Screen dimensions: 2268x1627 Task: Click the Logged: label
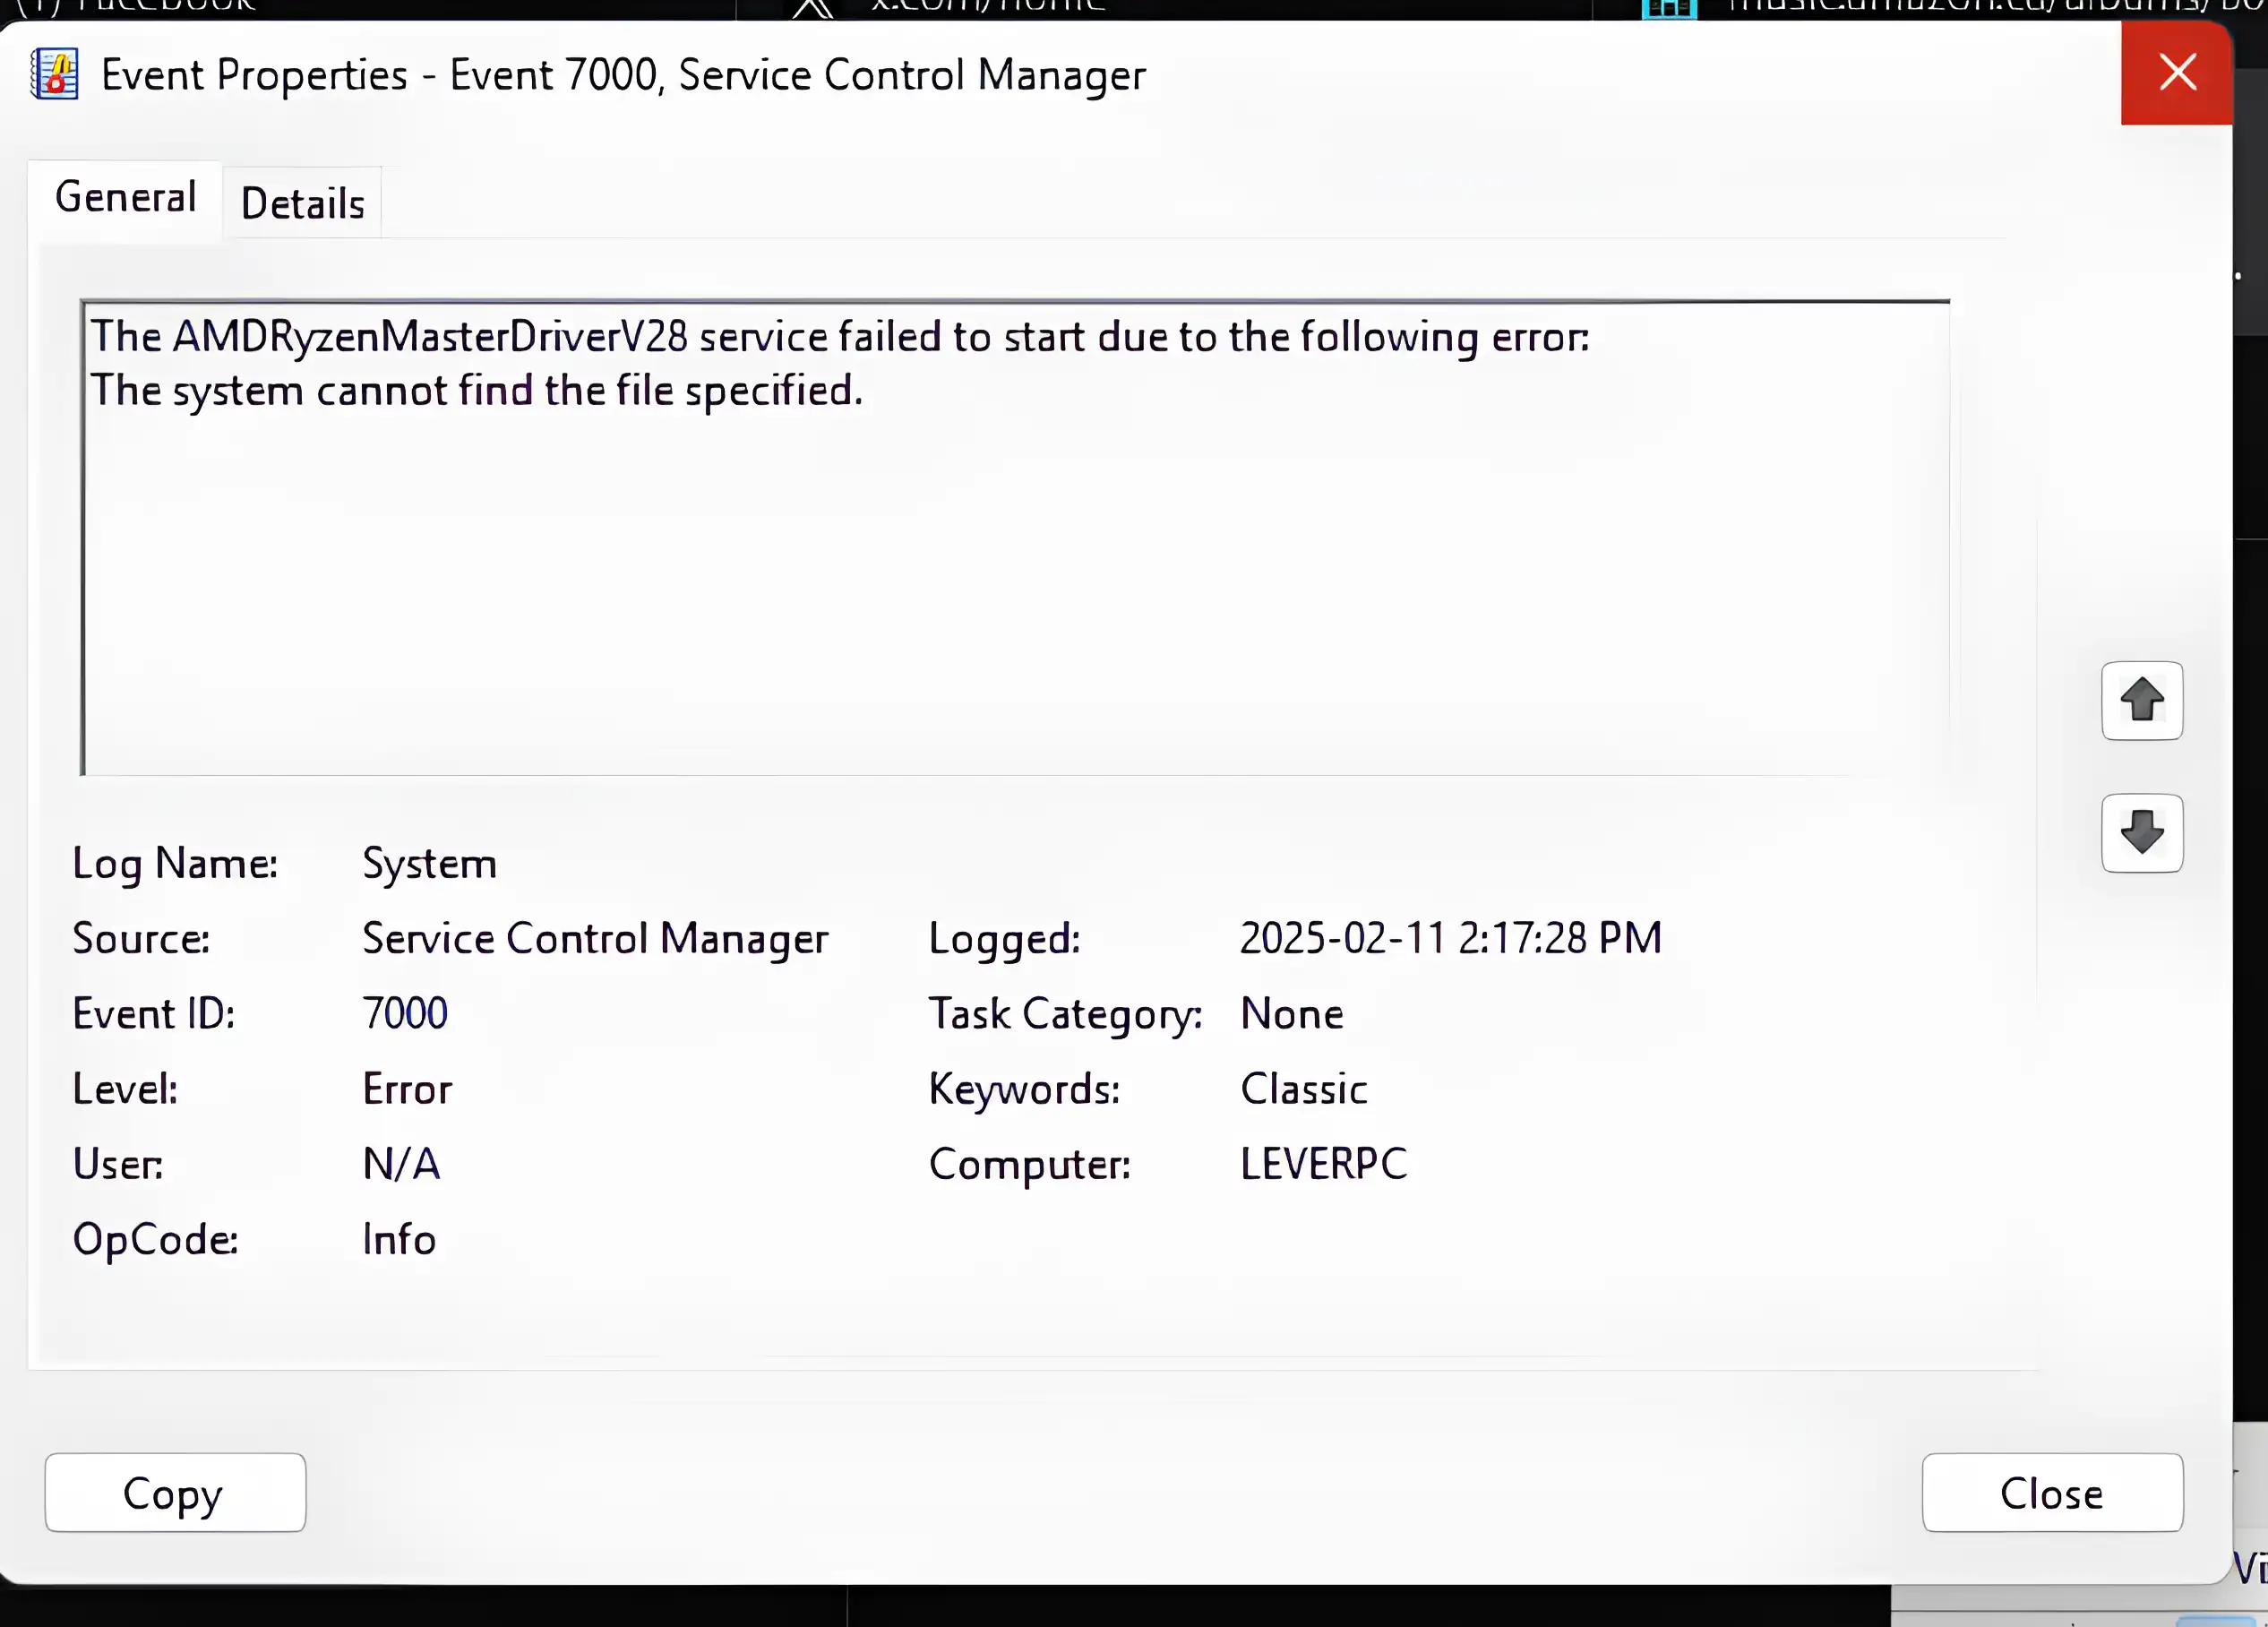tap(1005, 939)
